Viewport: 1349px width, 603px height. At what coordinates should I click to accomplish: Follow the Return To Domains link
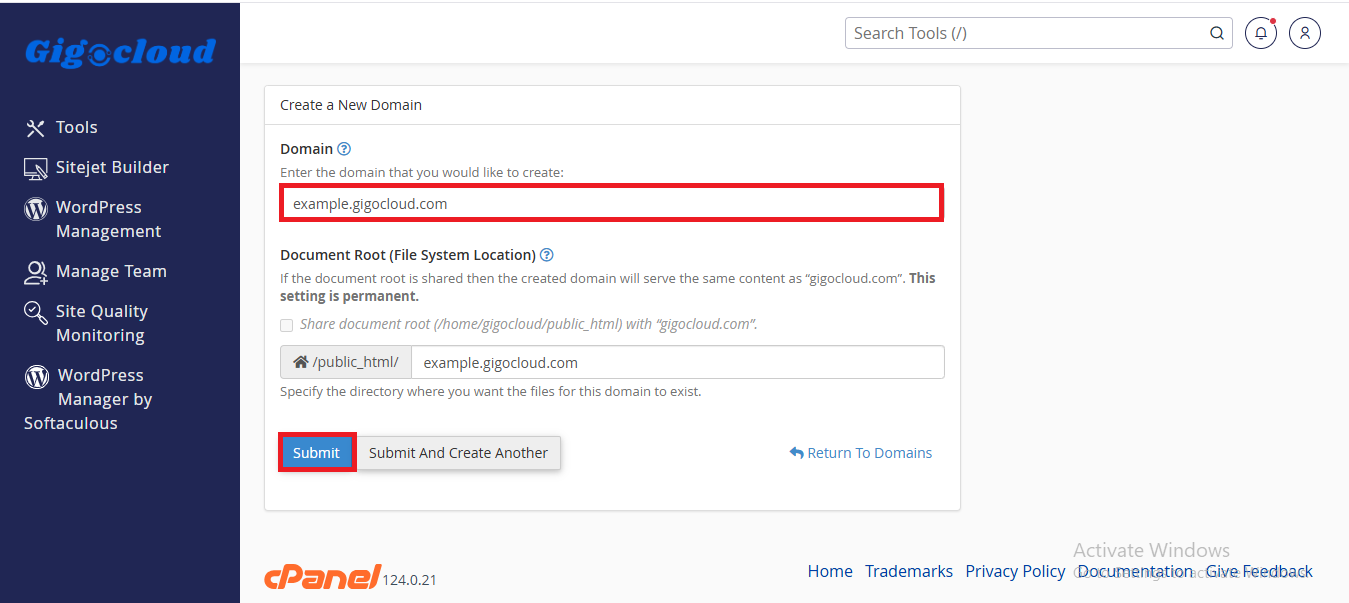861,453
